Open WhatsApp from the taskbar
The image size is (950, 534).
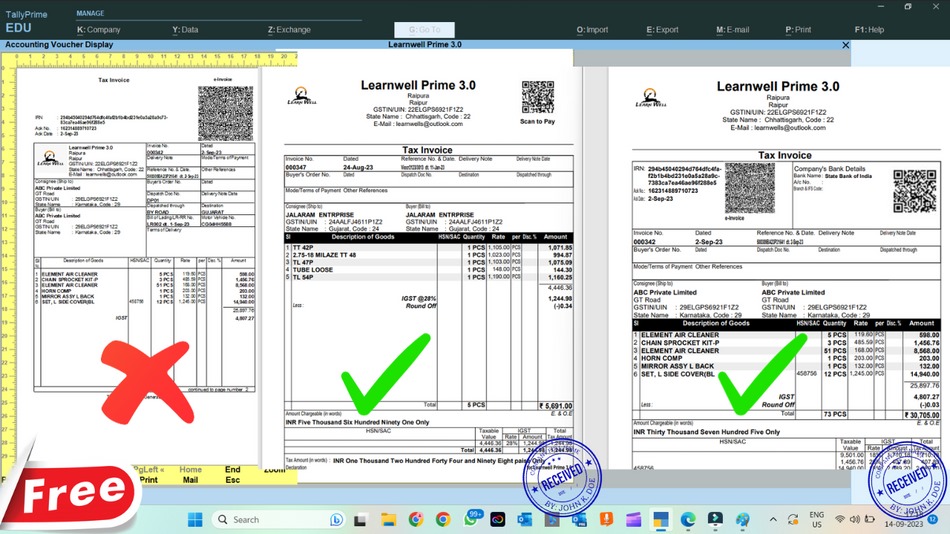pyautogui.click(x=469, y=519)
